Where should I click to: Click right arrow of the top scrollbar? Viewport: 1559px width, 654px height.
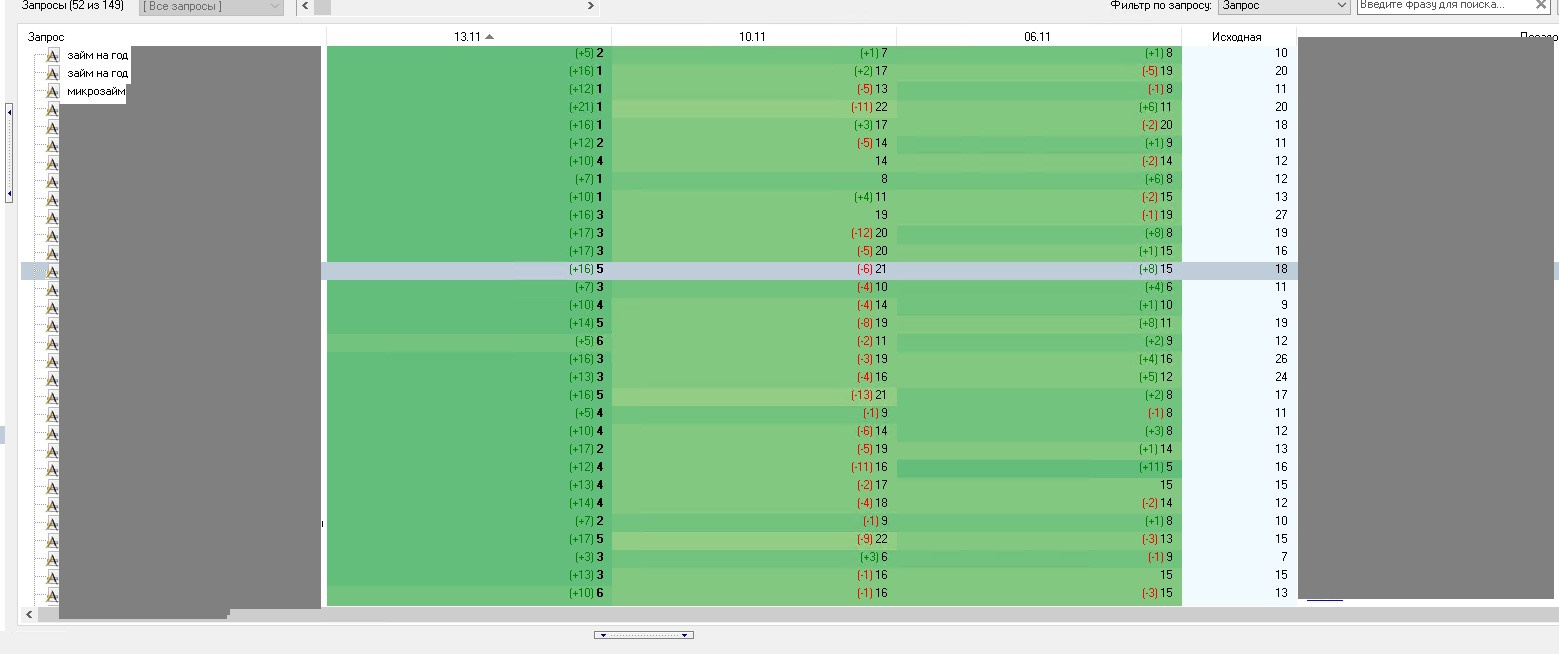click(591, 6)
